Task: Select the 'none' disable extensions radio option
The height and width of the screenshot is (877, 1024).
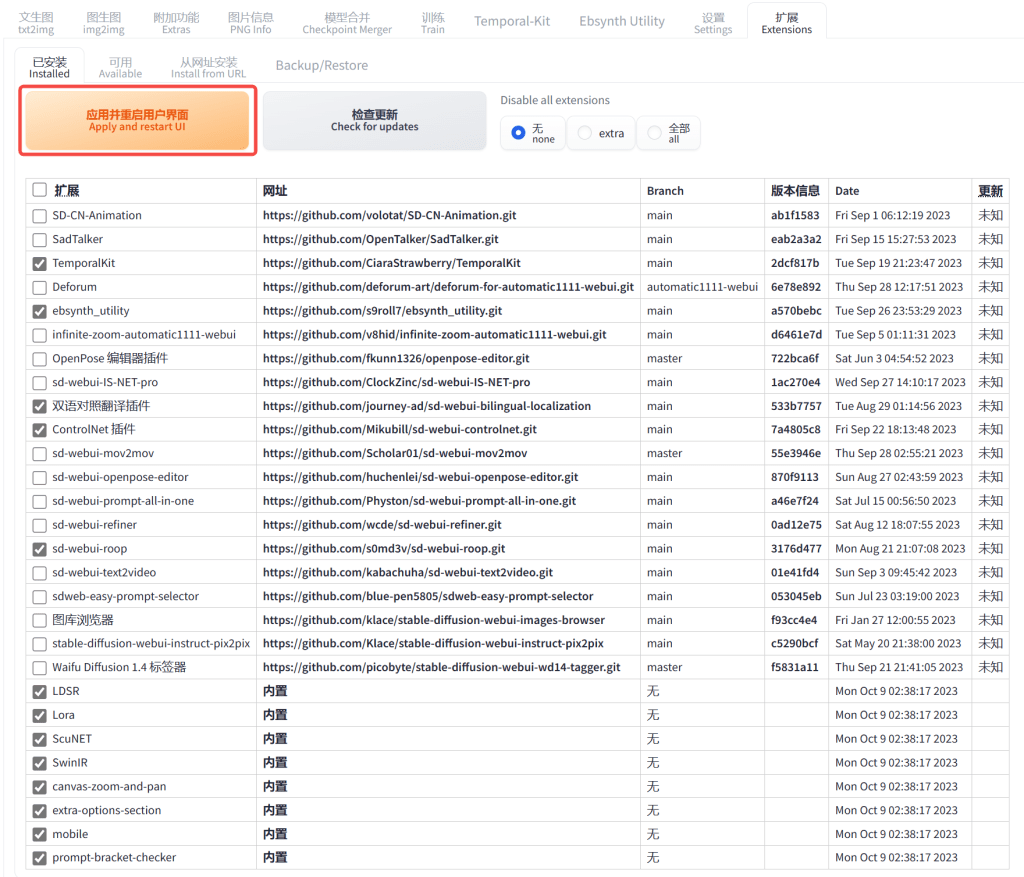Action: [x=518, y=133]
